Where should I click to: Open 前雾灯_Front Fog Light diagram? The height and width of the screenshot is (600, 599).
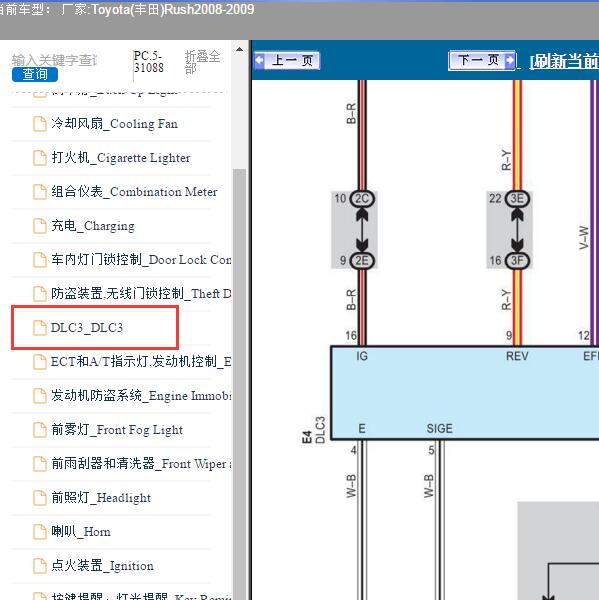coord(117,429)
